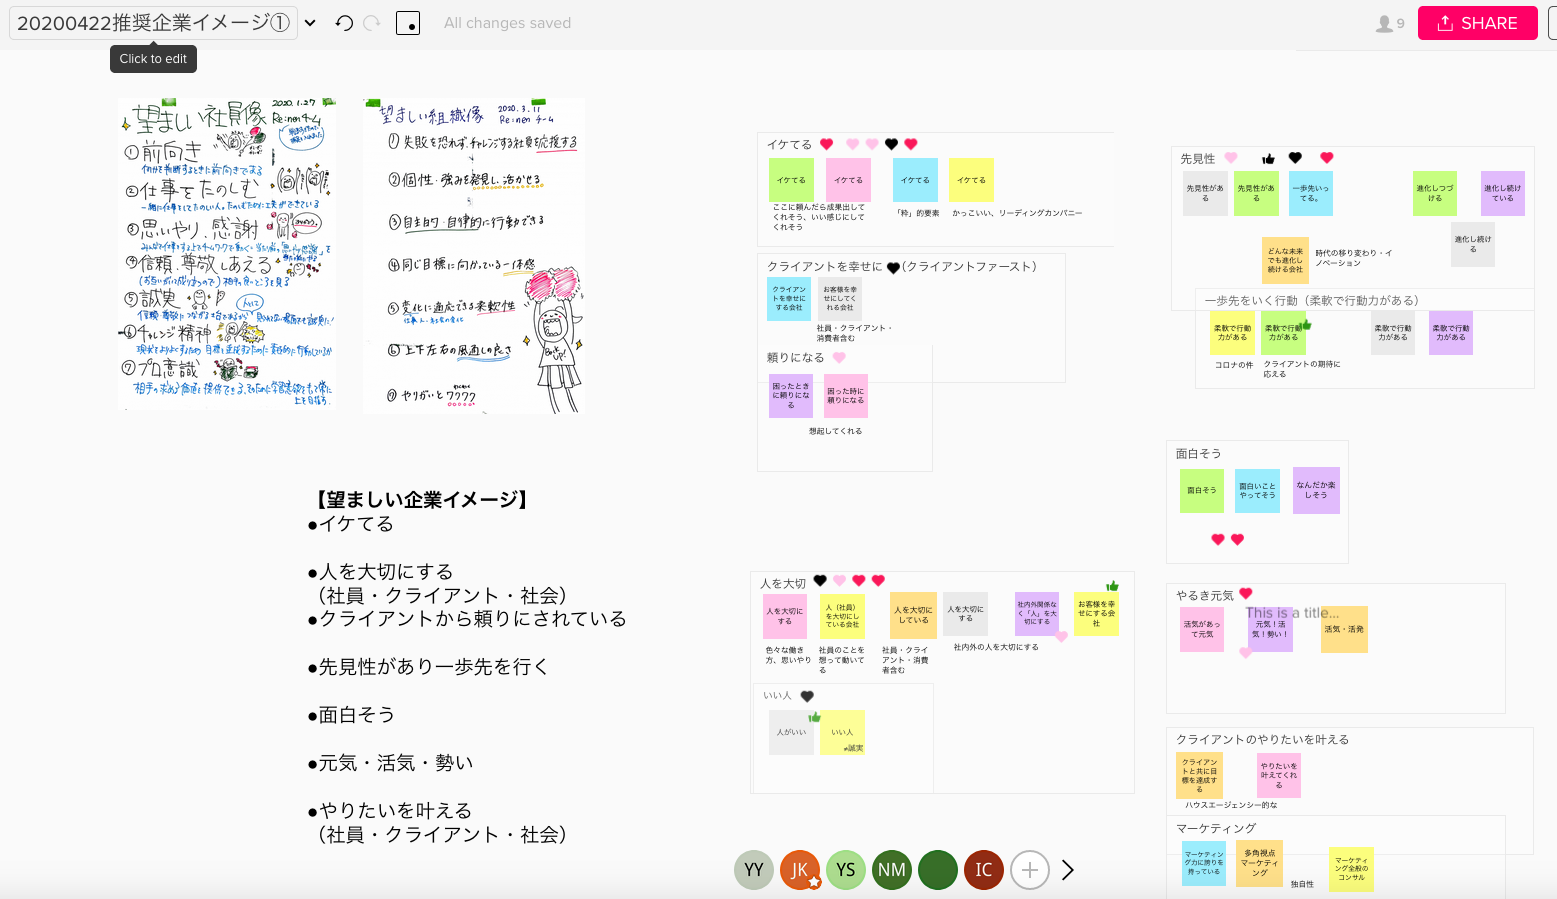Viewport: 1557px width, 899px height.
Task: Click the コロナの件 caption text
Action: pos(1234,365)
